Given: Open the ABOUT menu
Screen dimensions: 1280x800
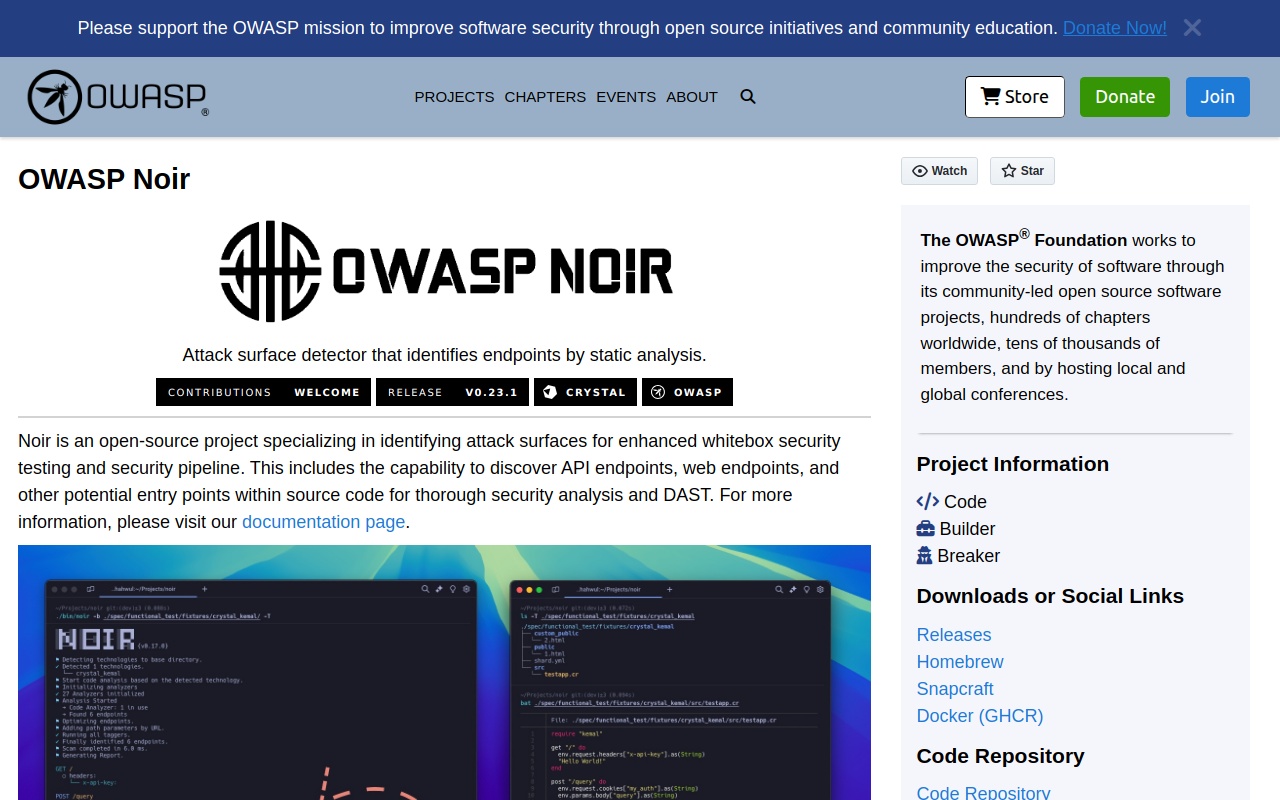Looking at the screenshot, I should pyautogui.click(x=692, y=97).
